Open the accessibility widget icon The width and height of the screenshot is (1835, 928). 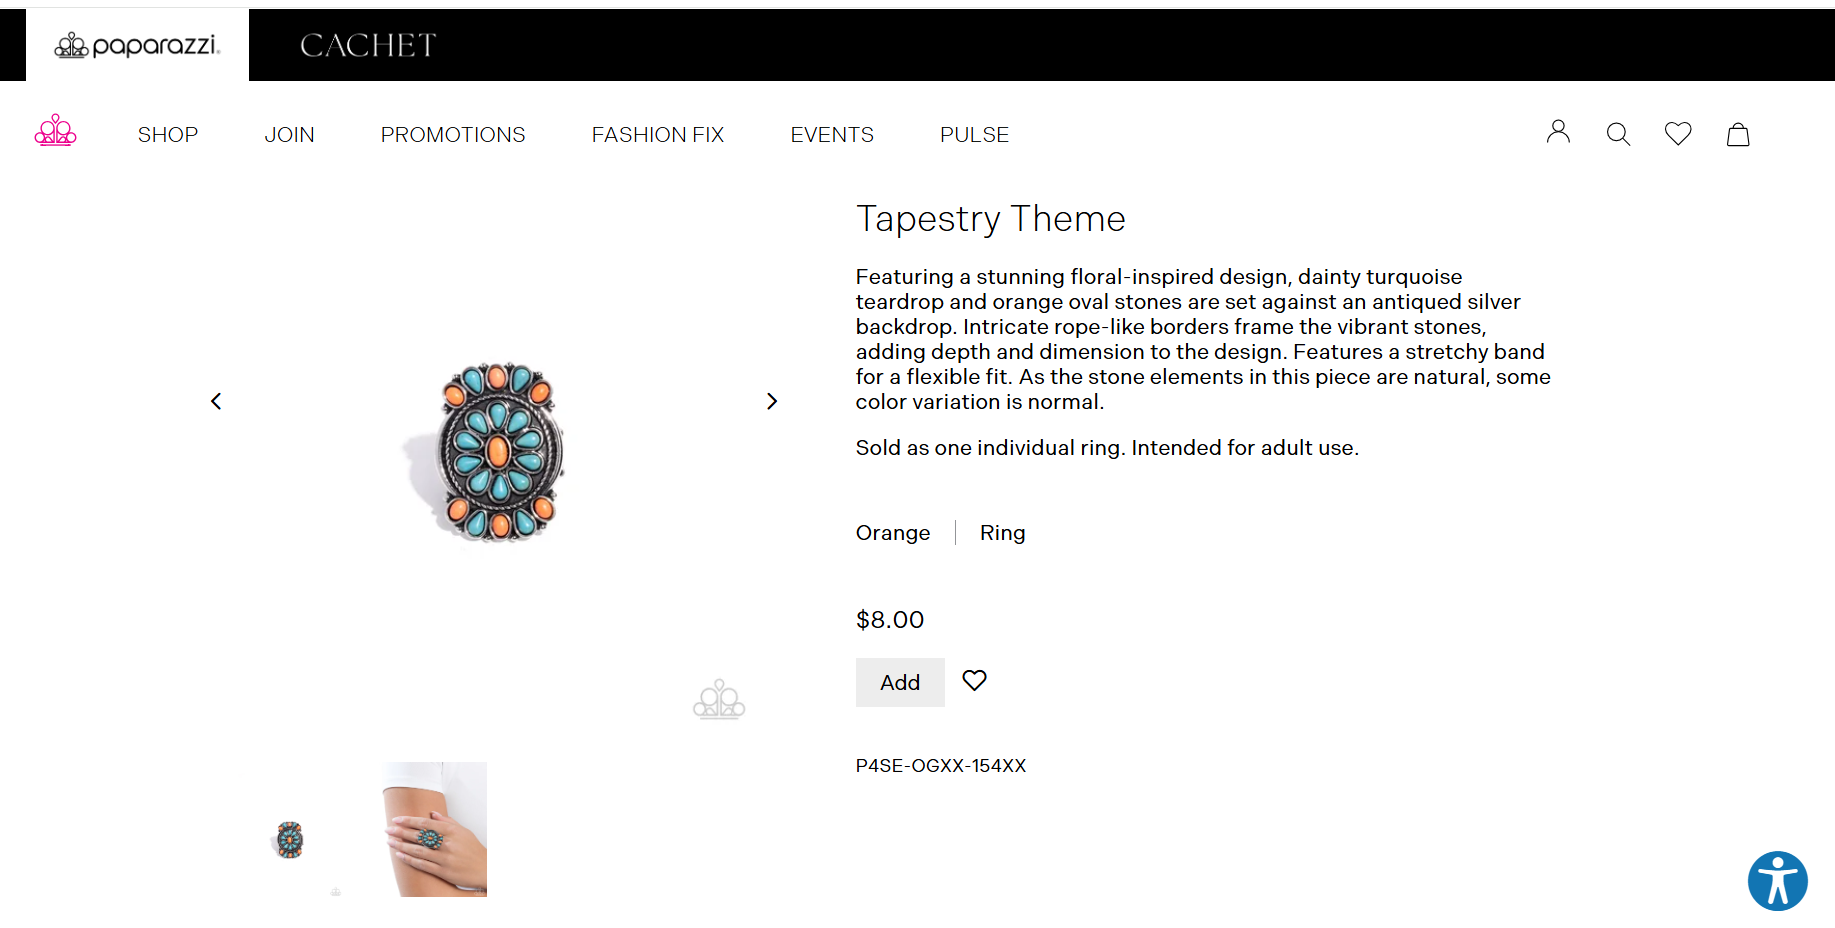pyautogui.click(x=1777, y=881)
